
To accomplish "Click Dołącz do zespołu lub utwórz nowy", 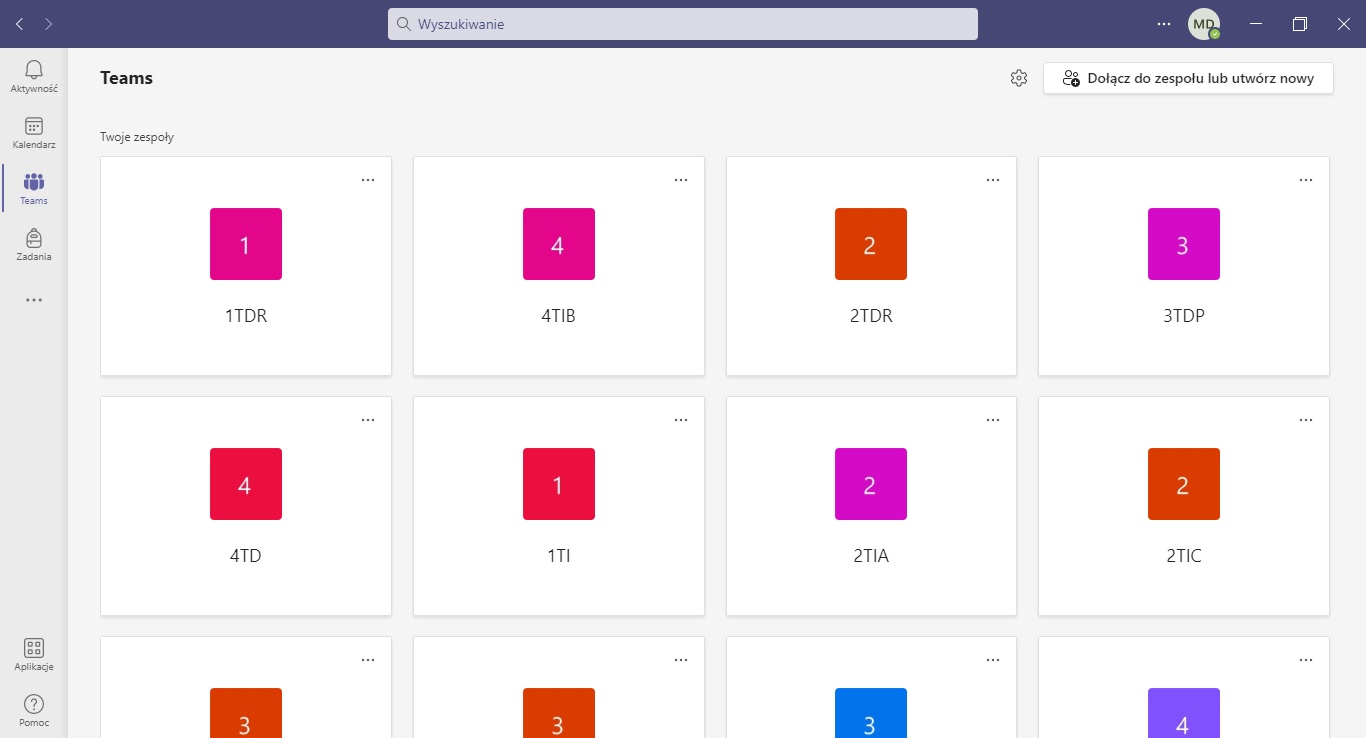I will pyautogui.click(x=1188, y=78).
